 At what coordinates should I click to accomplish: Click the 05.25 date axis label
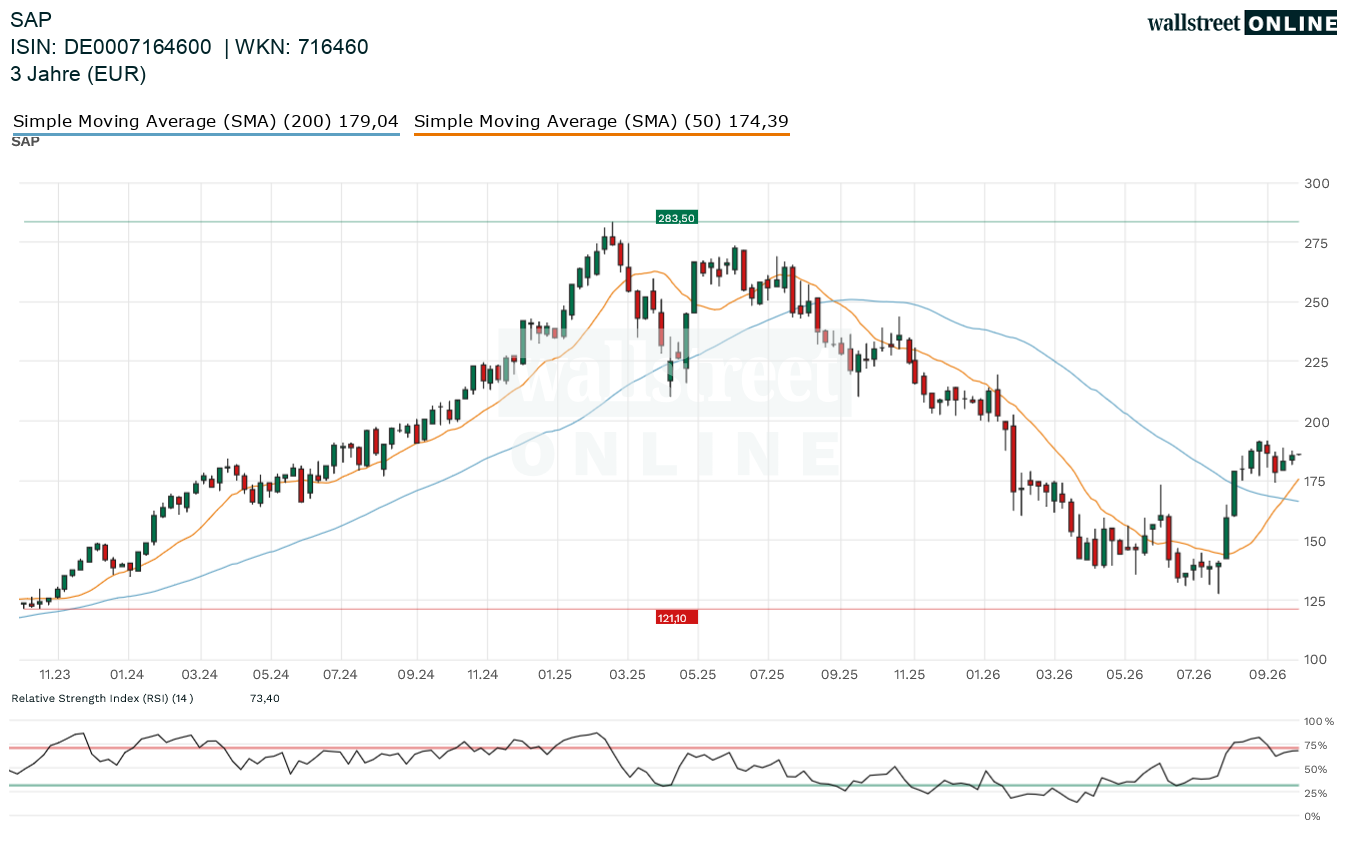(698, 675)
